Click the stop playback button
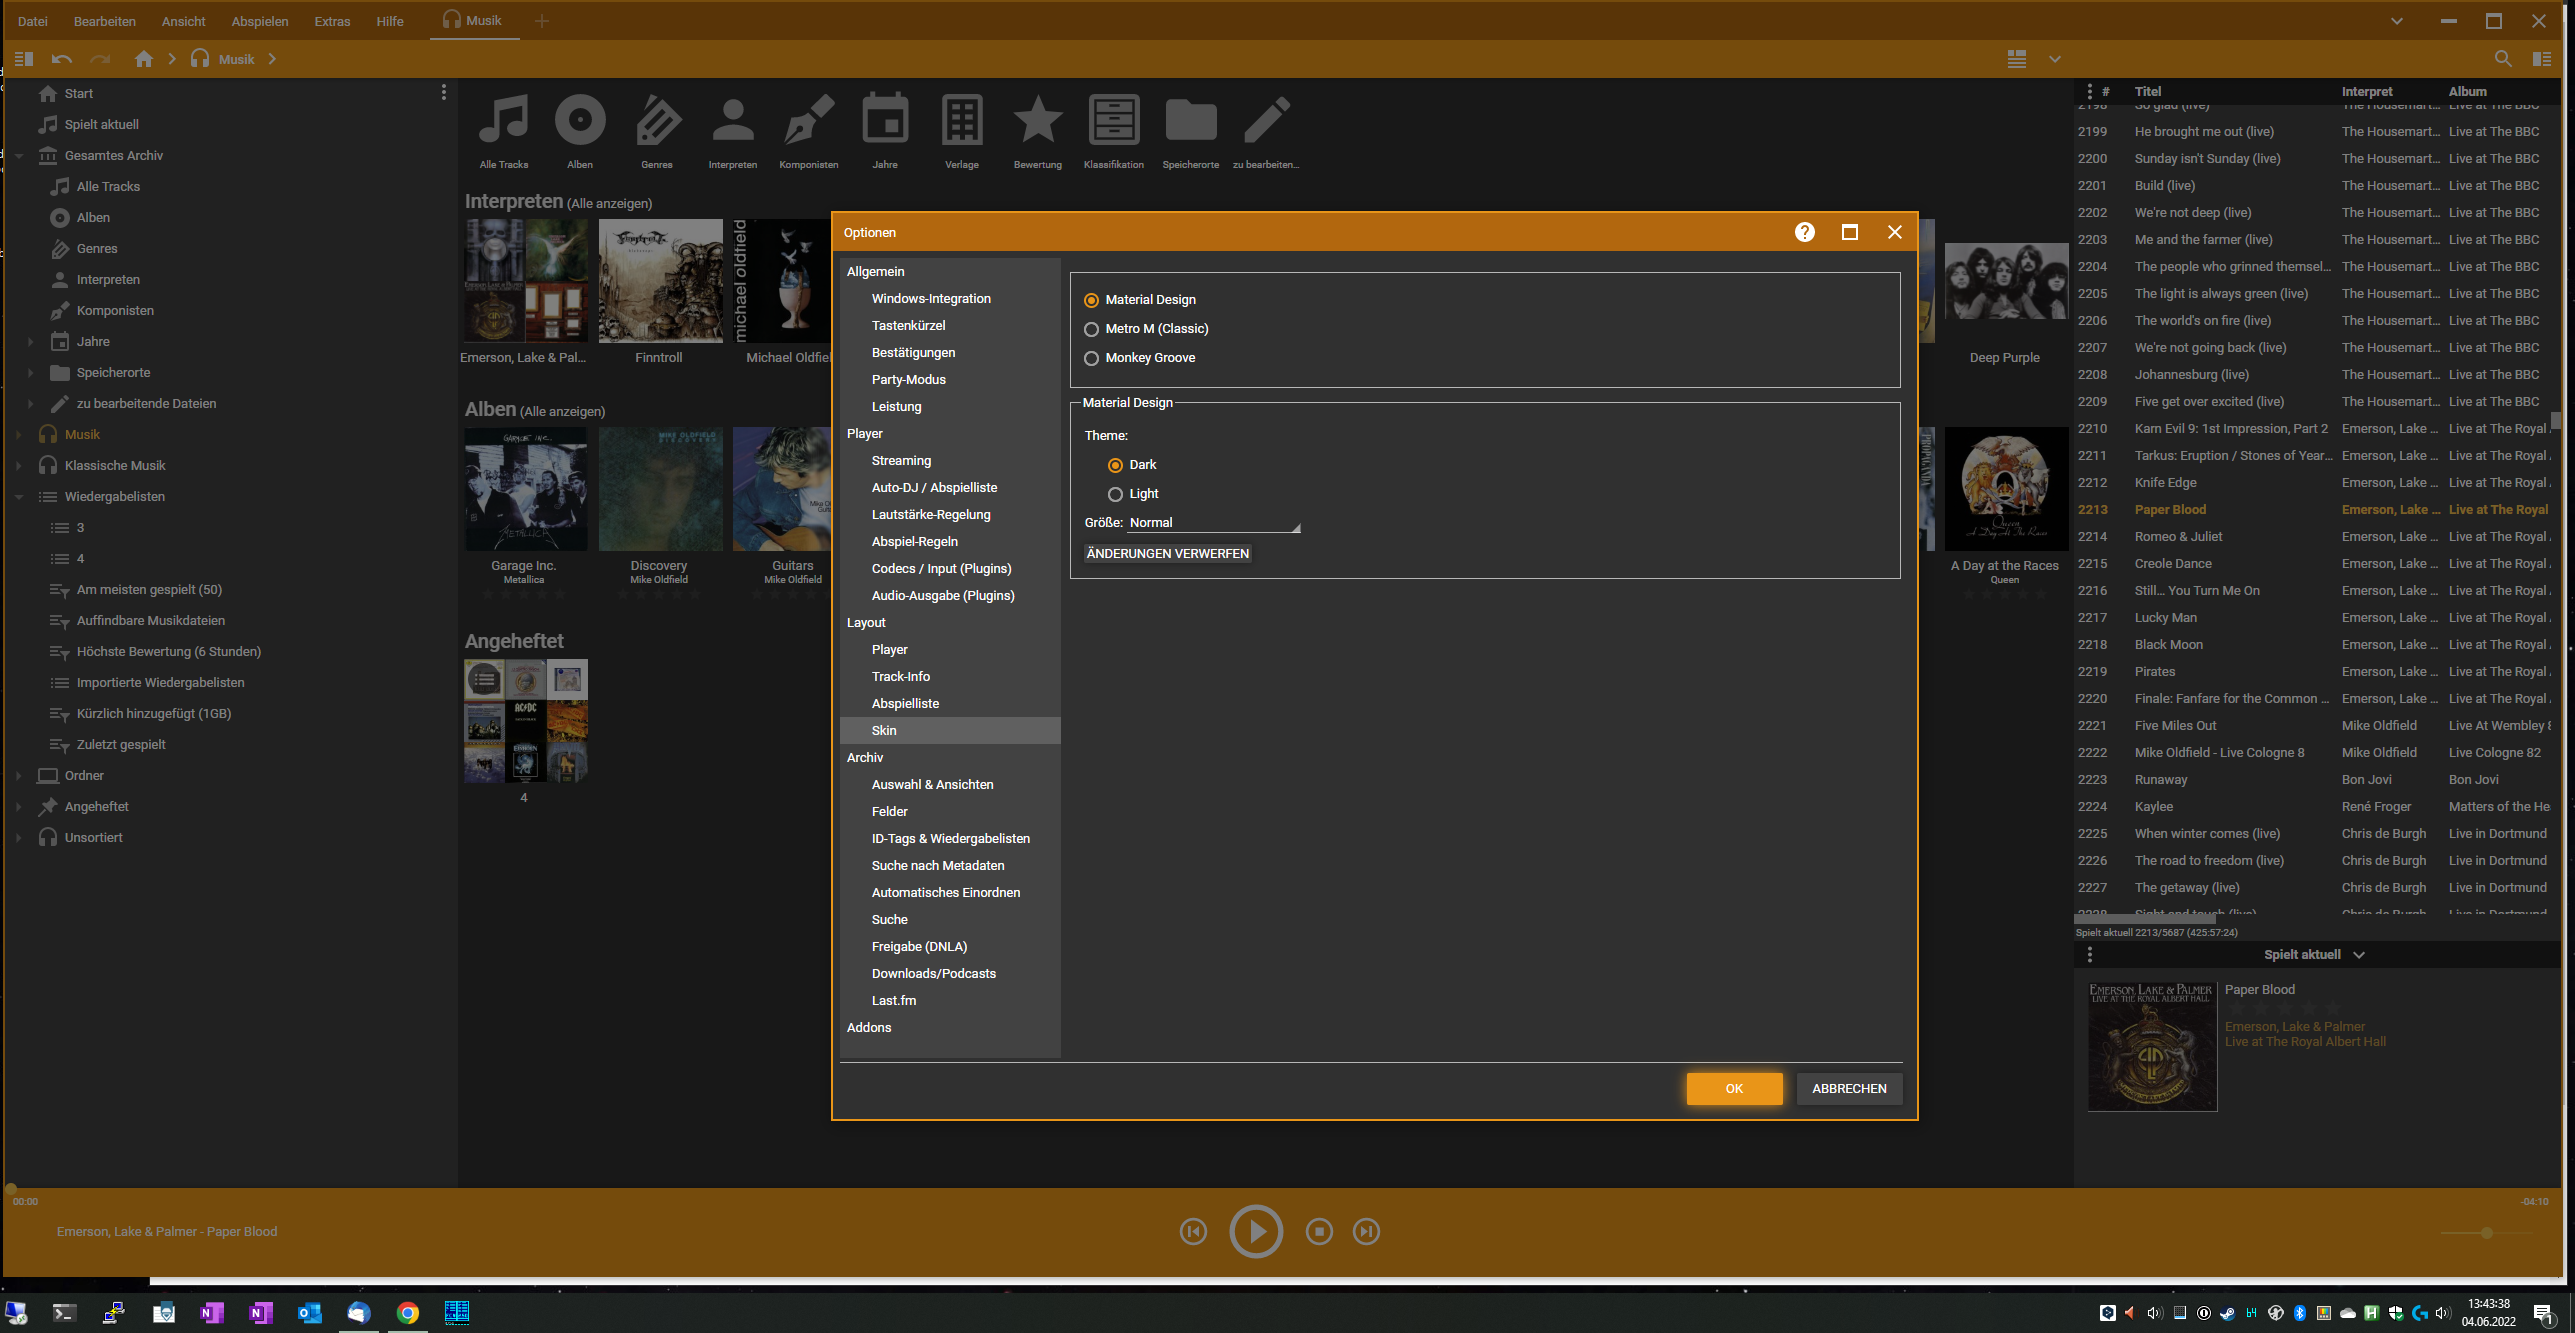Screen dimensions: 2575x1333 tap(1319, 1232)
